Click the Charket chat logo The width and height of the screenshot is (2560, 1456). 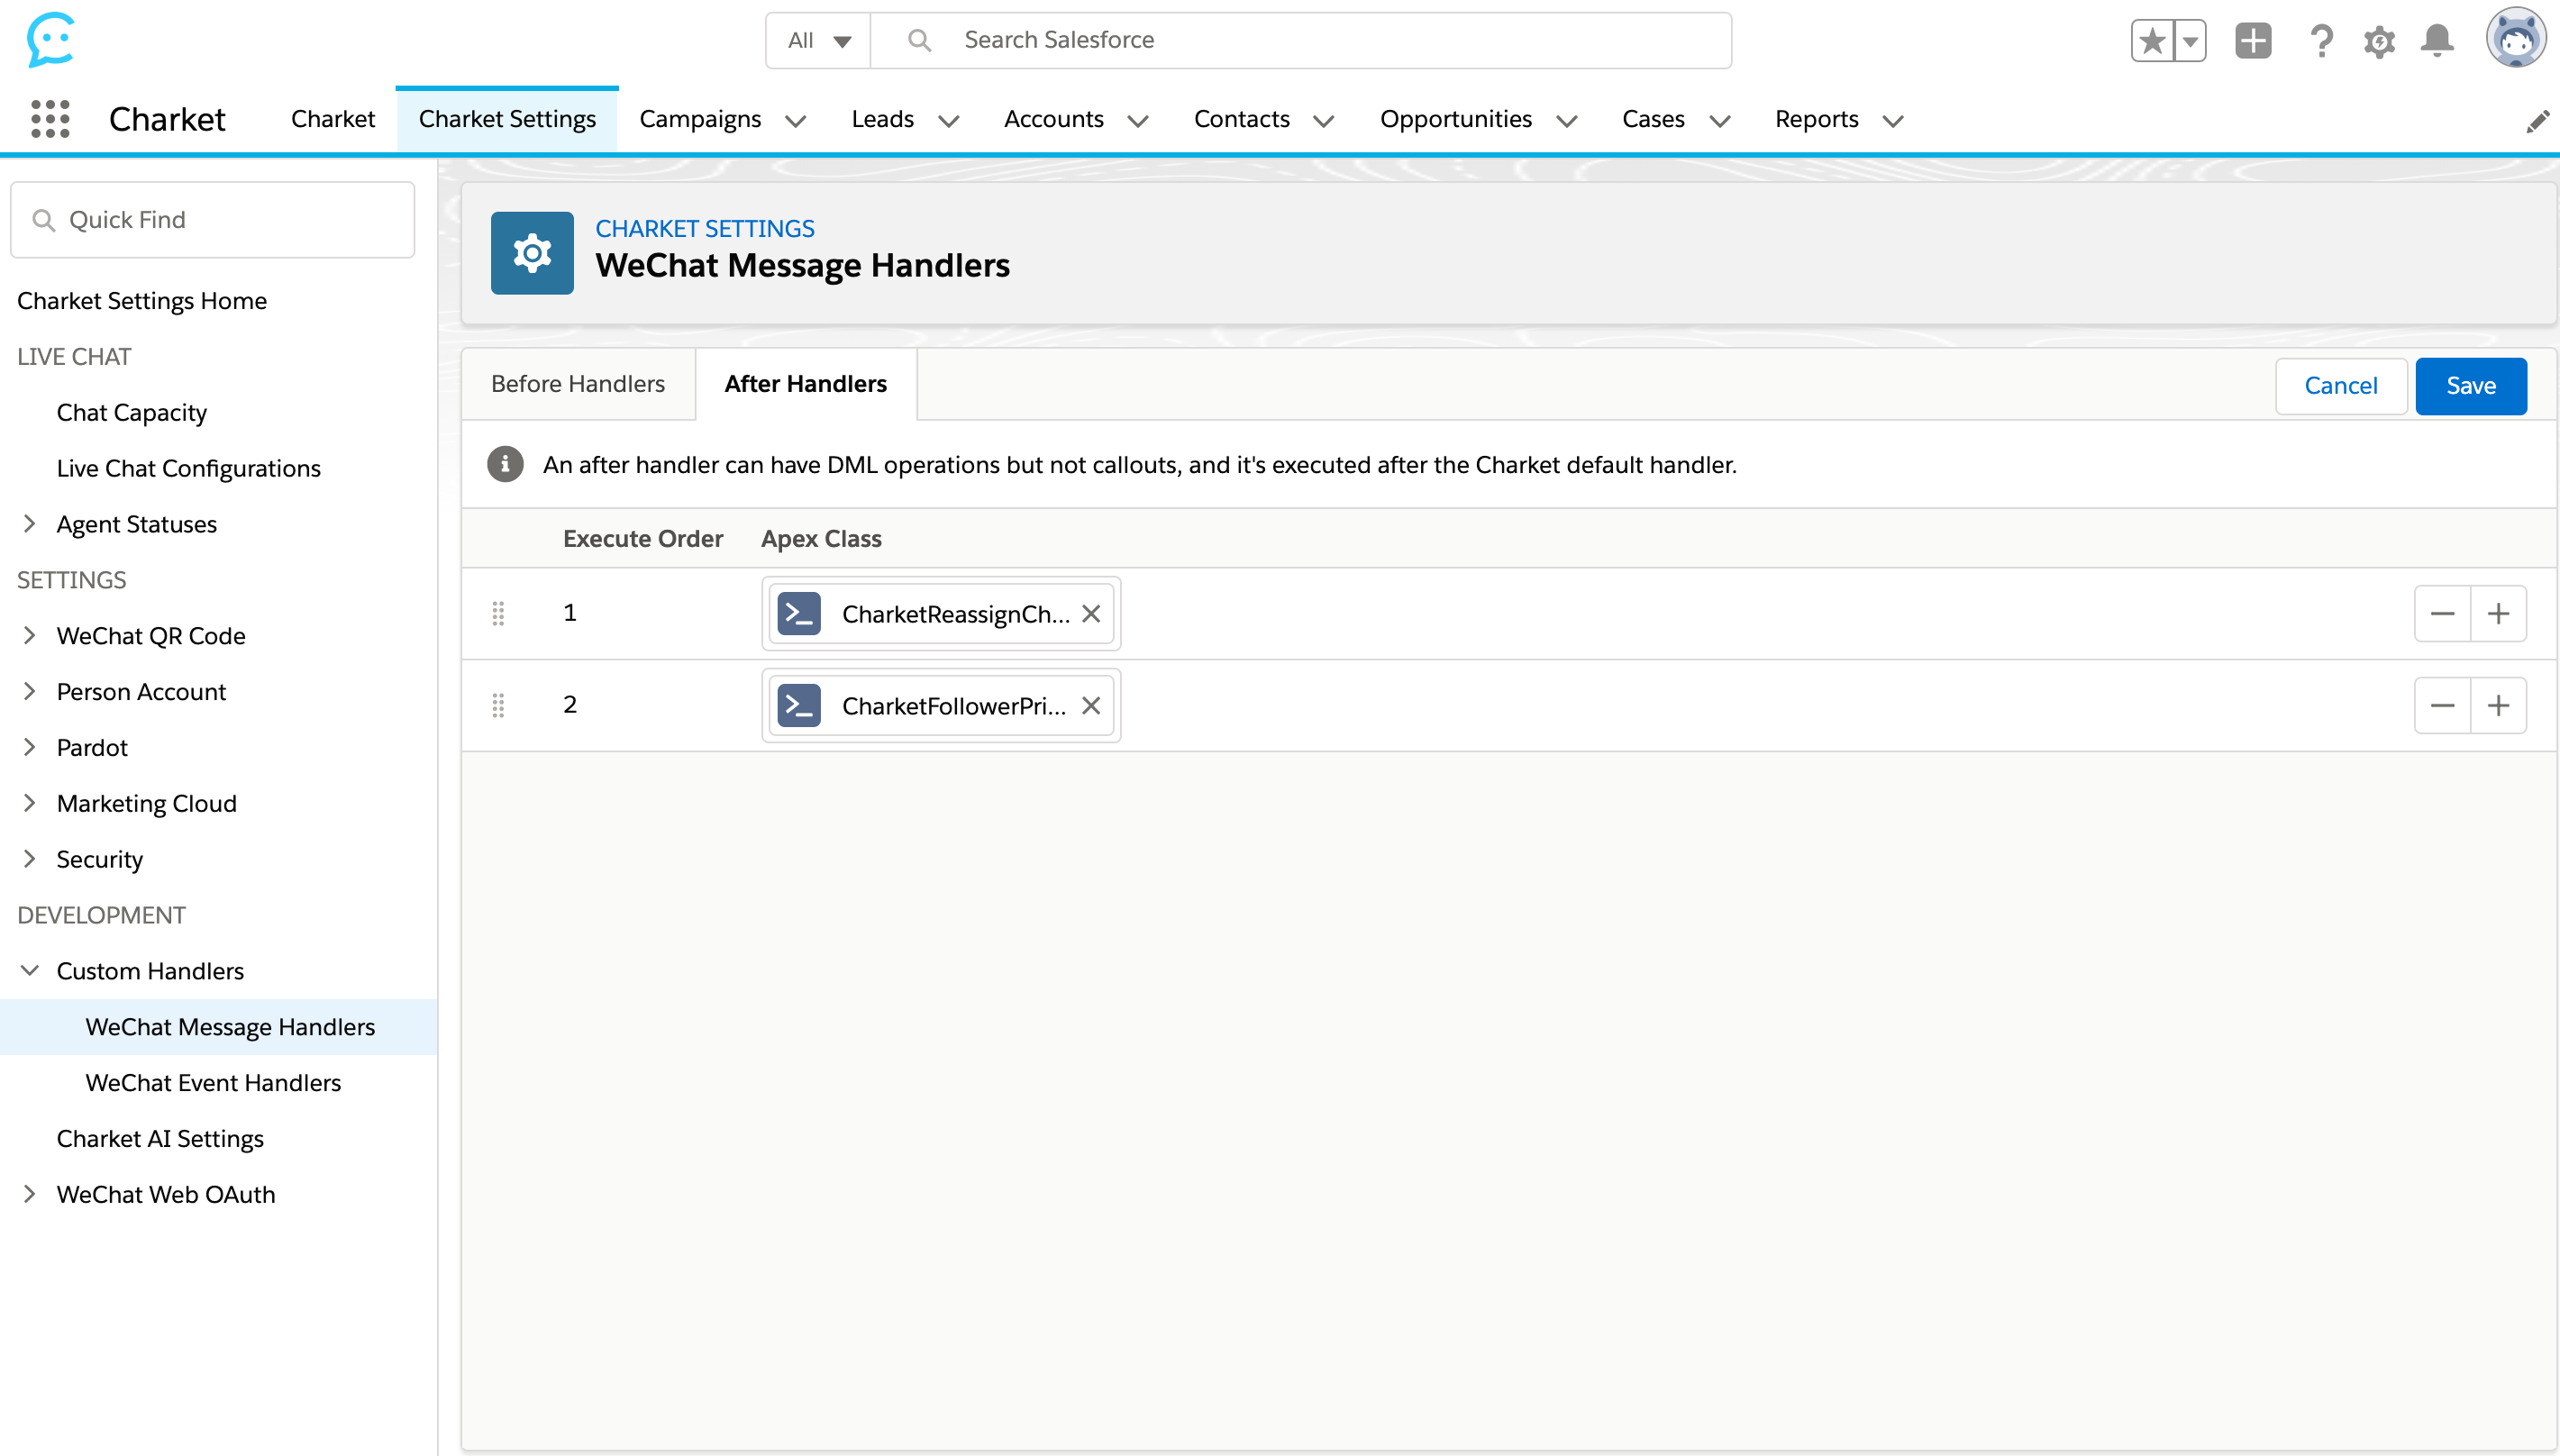50,40
